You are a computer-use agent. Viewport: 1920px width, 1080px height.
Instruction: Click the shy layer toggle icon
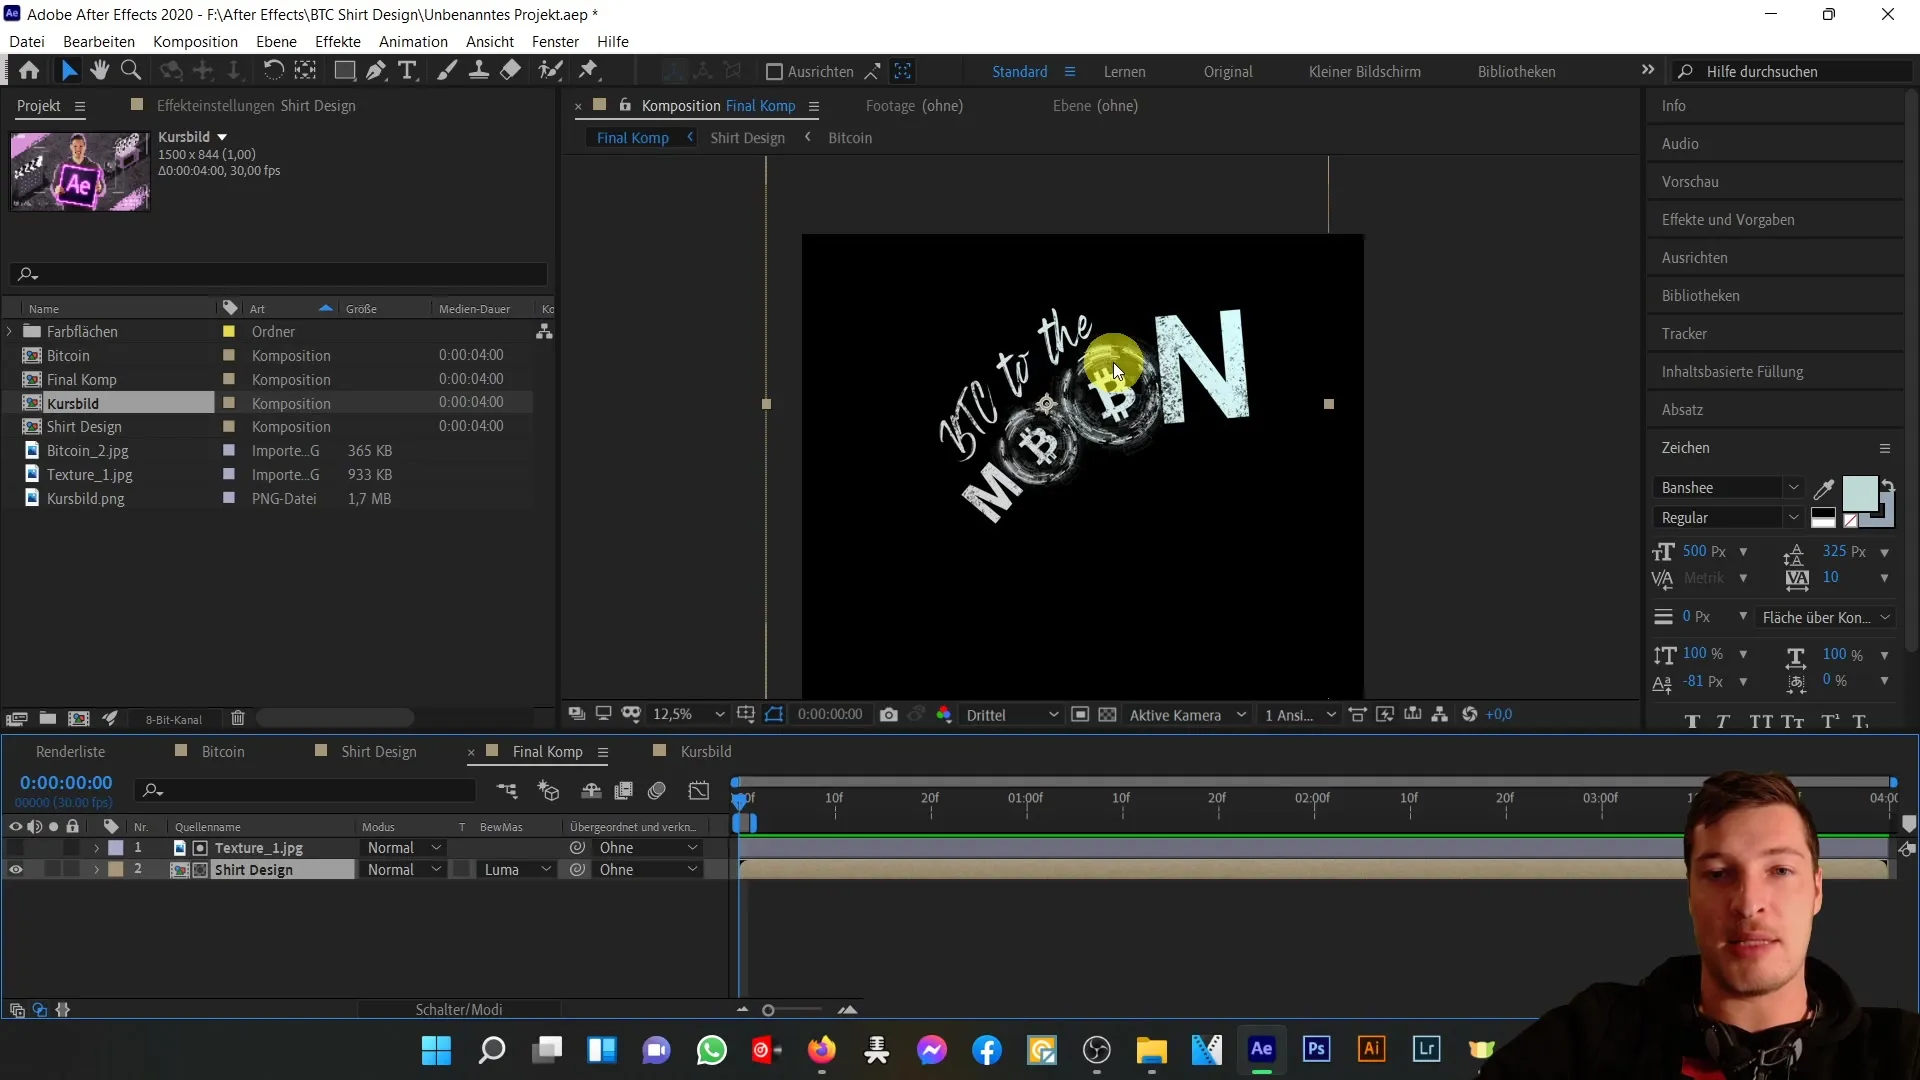click(588, 790)
